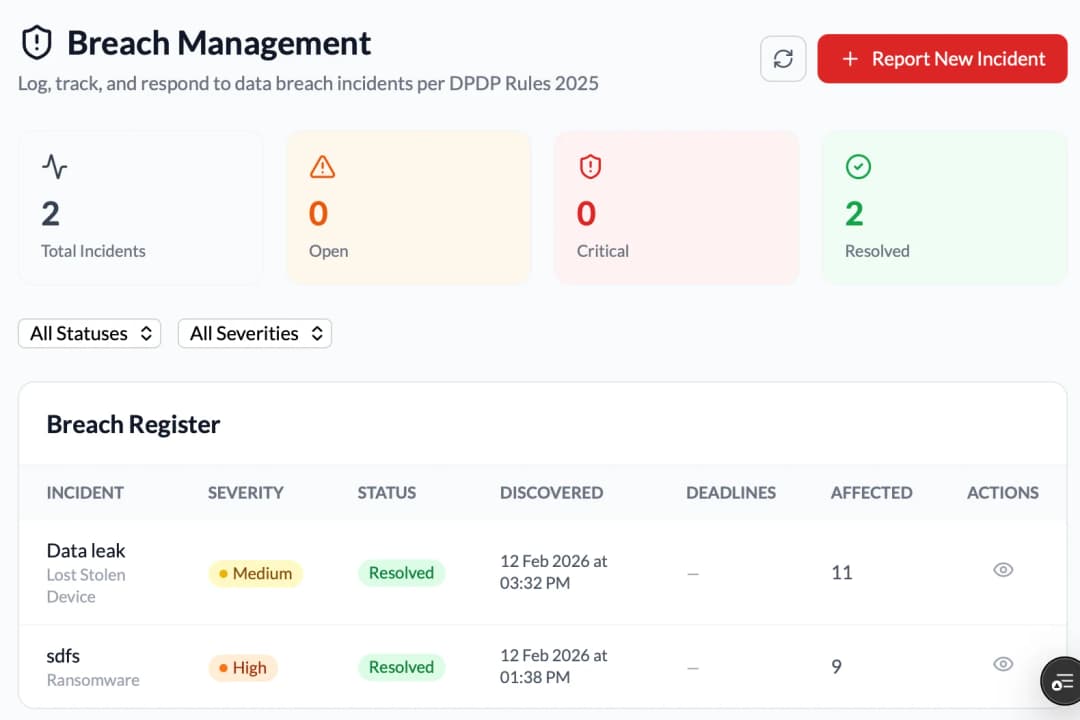Click the activity pulse icon on Total Incidents card
This screenshot has width=1080, height=720.
(x=54, y=168)
